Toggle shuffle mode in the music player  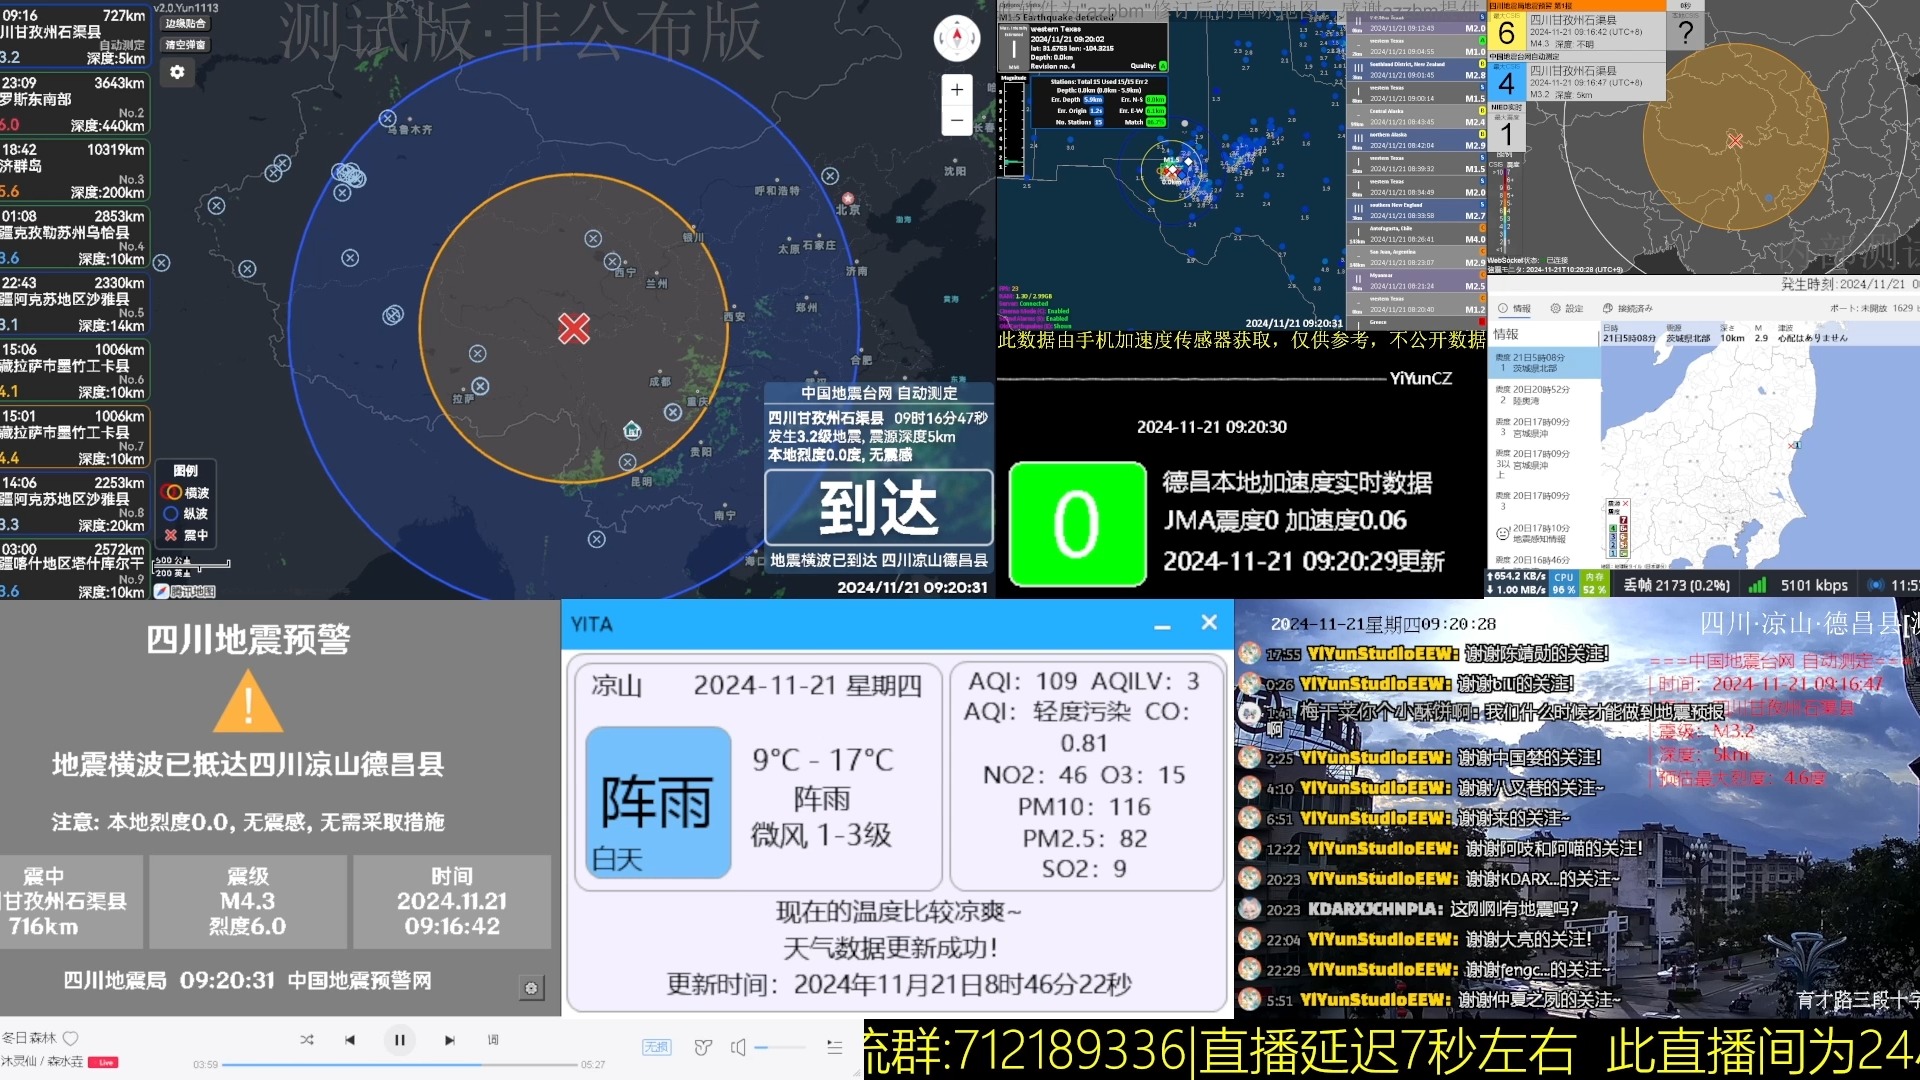[x=307, y=1040]
